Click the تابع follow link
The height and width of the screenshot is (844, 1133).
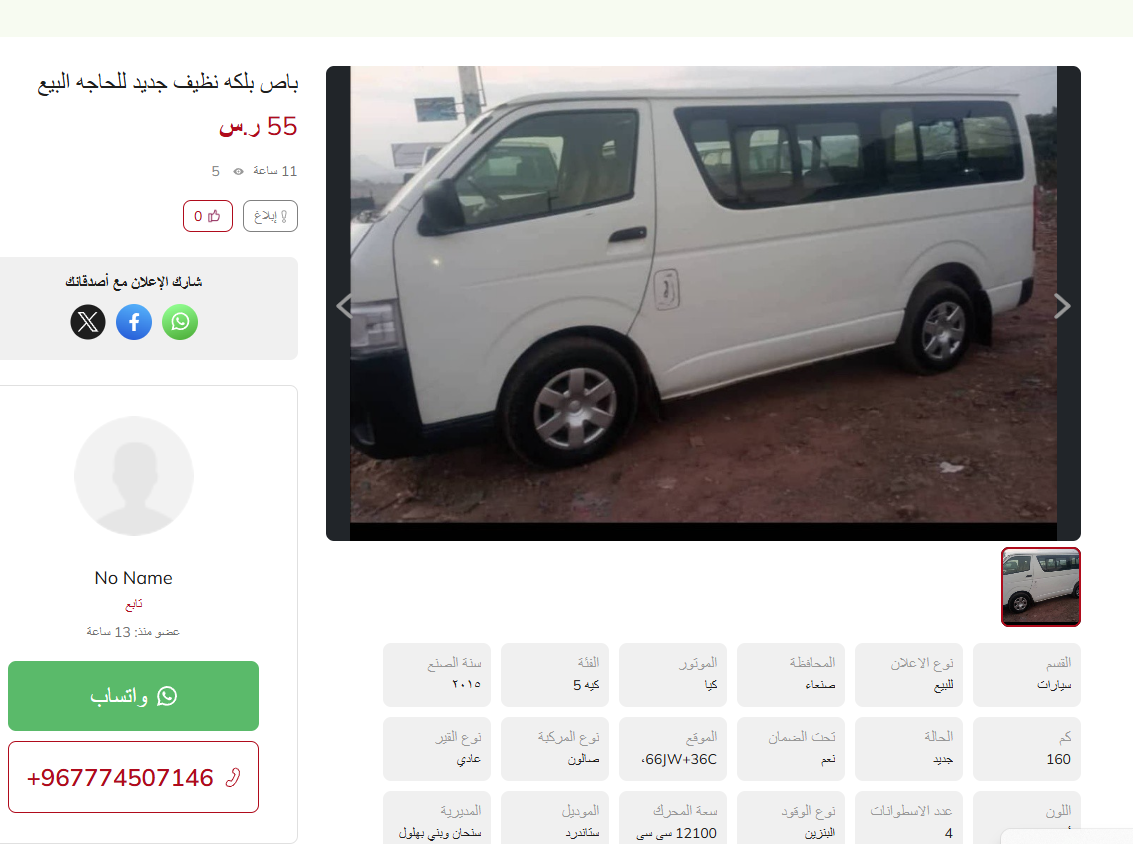click(134, 604)
